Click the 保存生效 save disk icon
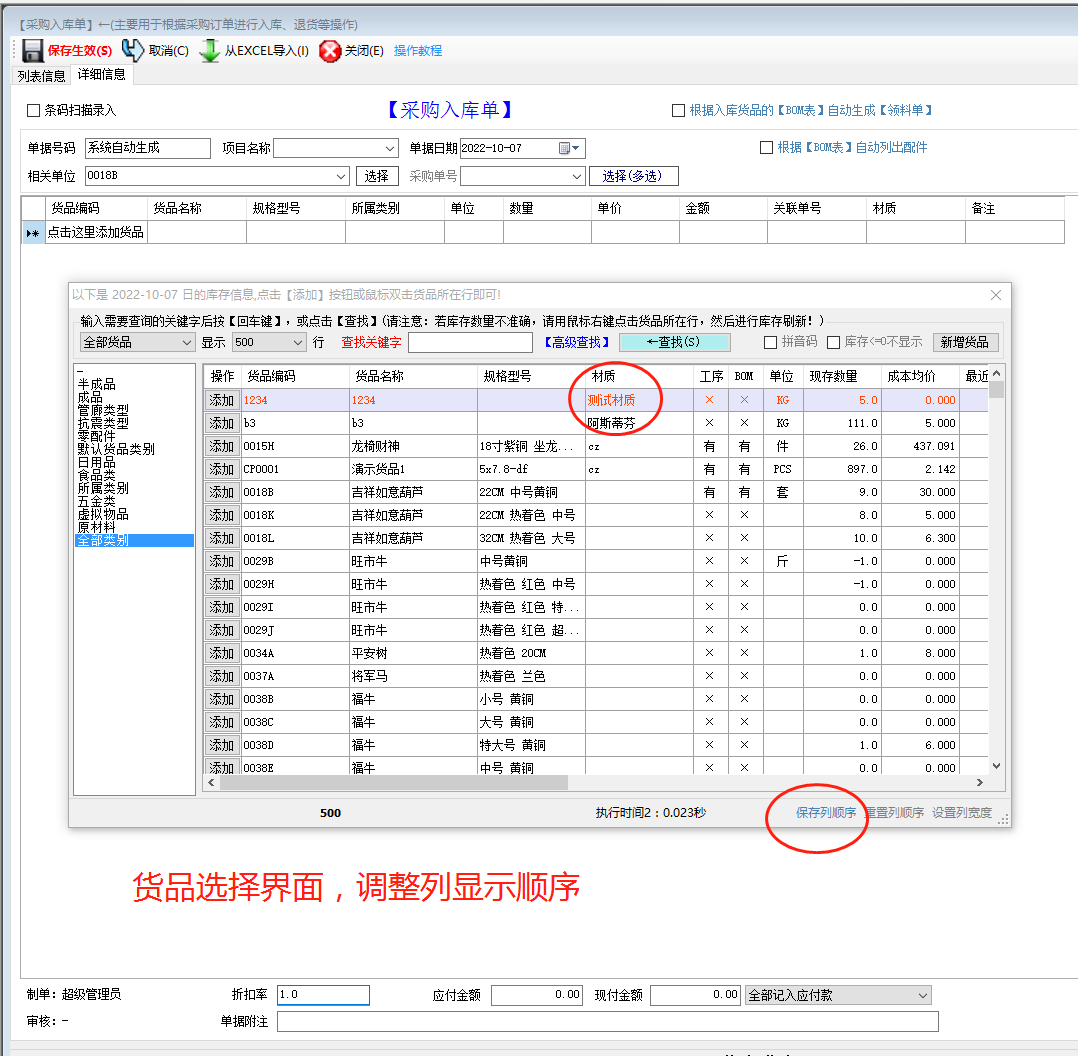 [x=33, y=50]
